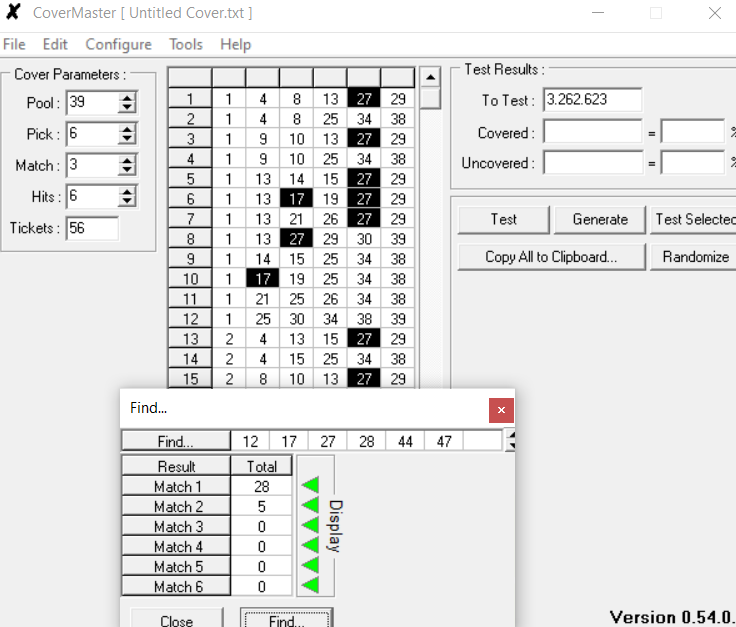Viewport: 736px width, 627px height.
Task: Click Find number cell containing 17
Action: click(289, 441)
